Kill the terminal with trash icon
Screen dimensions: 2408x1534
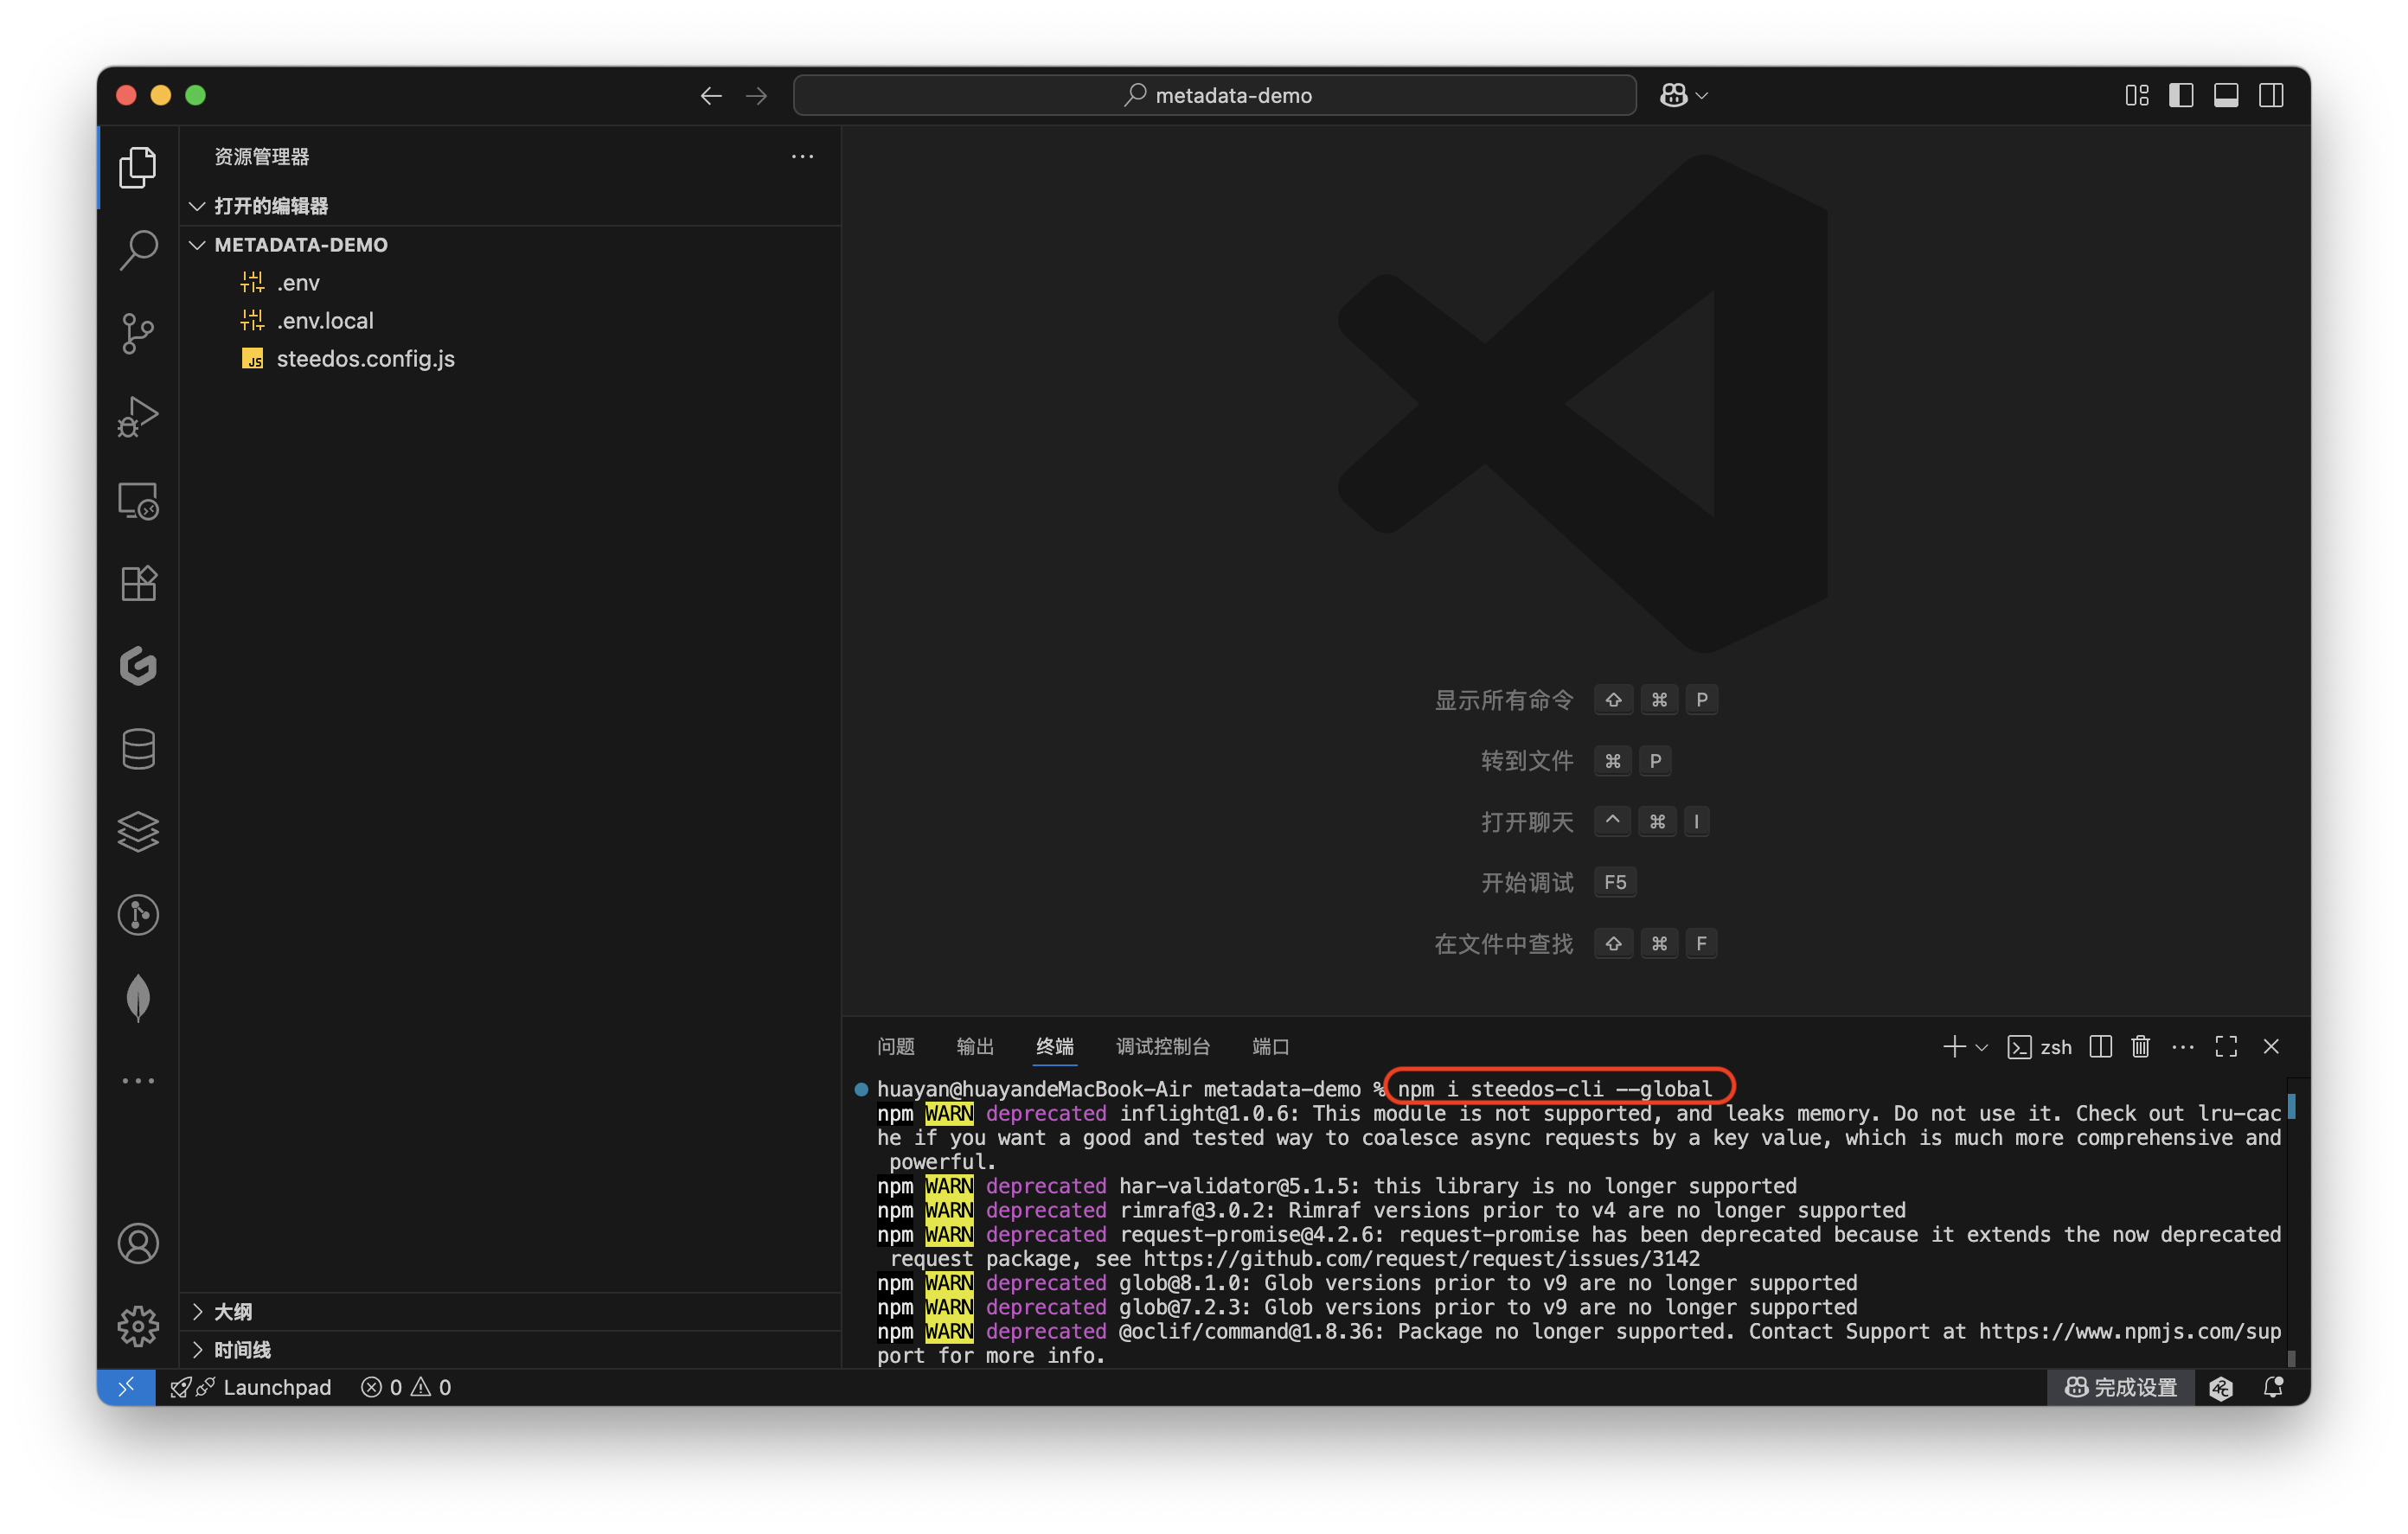click(x=2140, y=1047)
